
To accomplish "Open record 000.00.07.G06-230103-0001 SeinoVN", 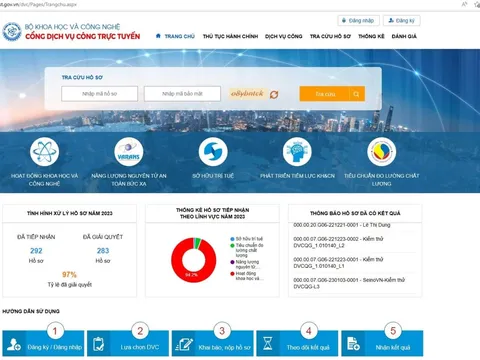I will [x=349, y=283].
